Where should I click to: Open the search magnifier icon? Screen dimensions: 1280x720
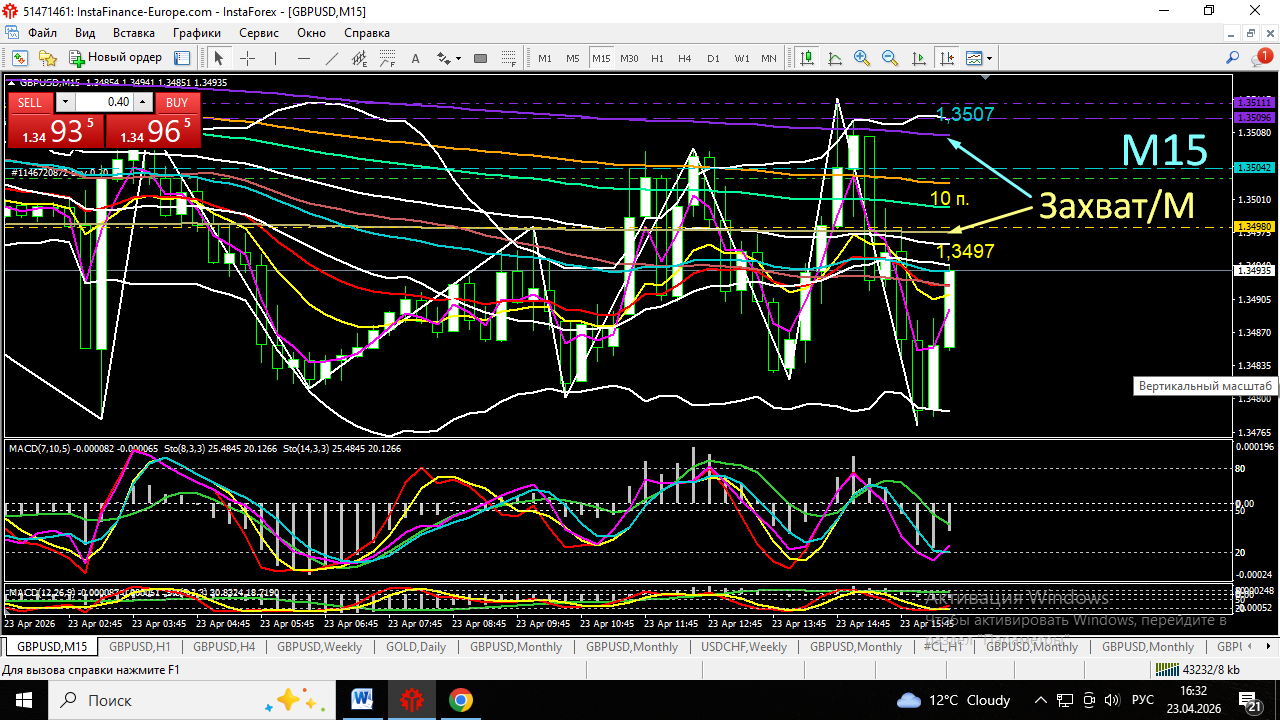[1233, 58]
